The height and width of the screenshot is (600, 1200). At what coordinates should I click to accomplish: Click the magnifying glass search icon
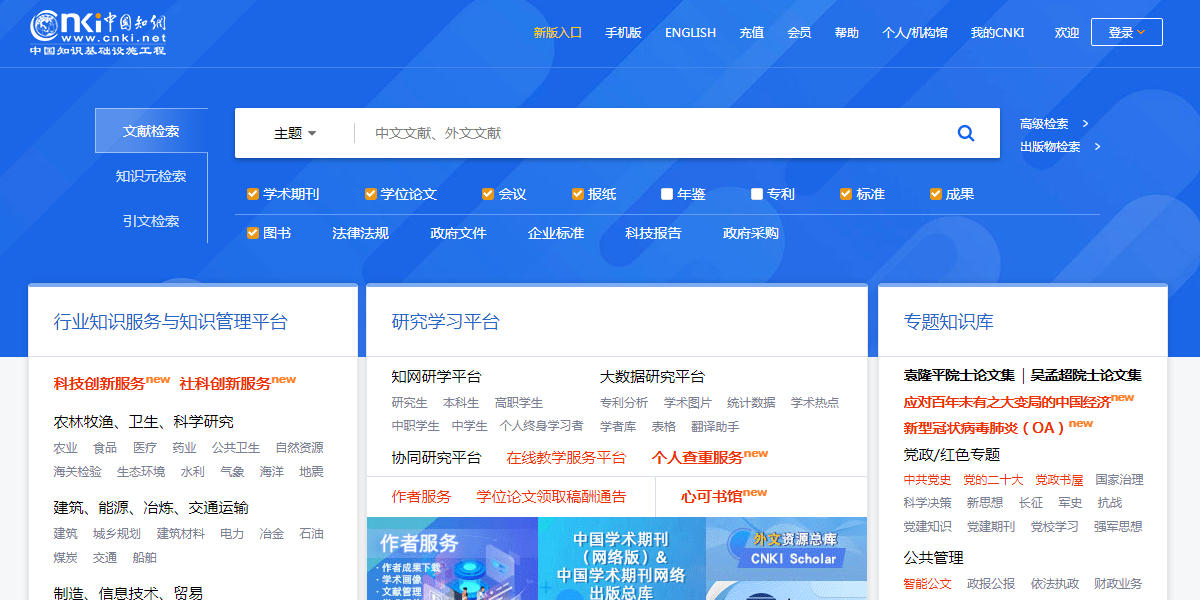[x=966, y=133]
